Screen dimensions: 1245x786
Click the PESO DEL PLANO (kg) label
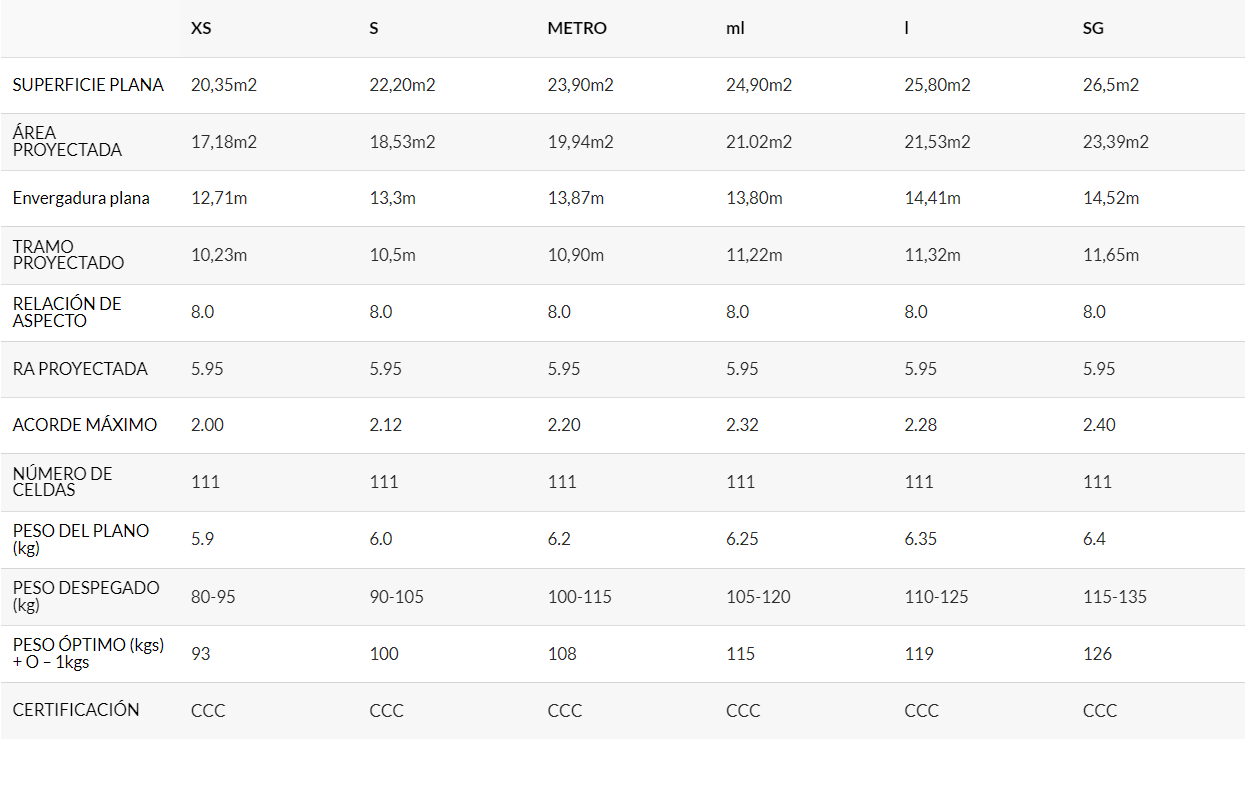(x=81, y=539)
